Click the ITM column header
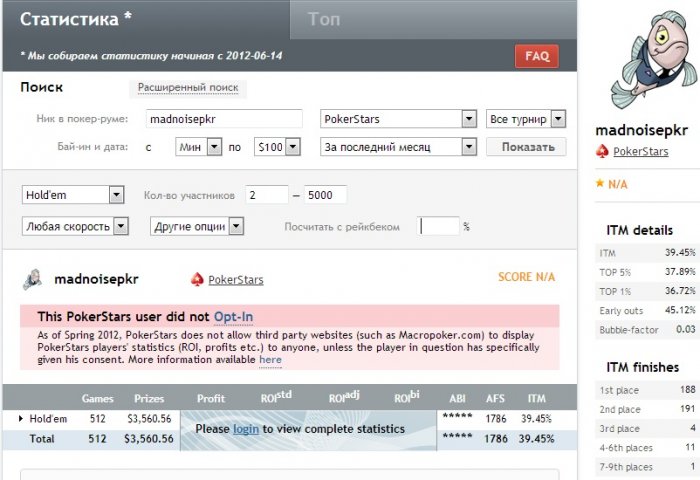 tap(537, 399)
